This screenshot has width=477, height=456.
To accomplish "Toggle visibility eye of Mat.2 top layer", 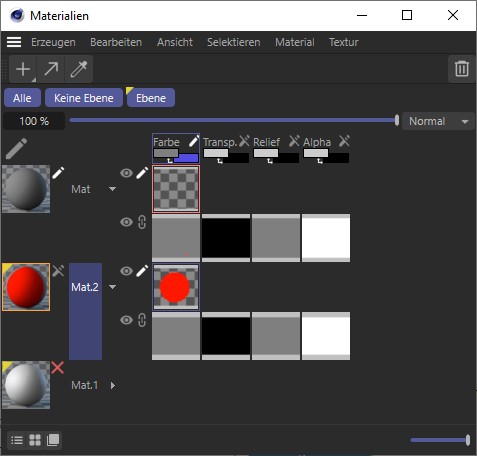I will click(126, 271).
